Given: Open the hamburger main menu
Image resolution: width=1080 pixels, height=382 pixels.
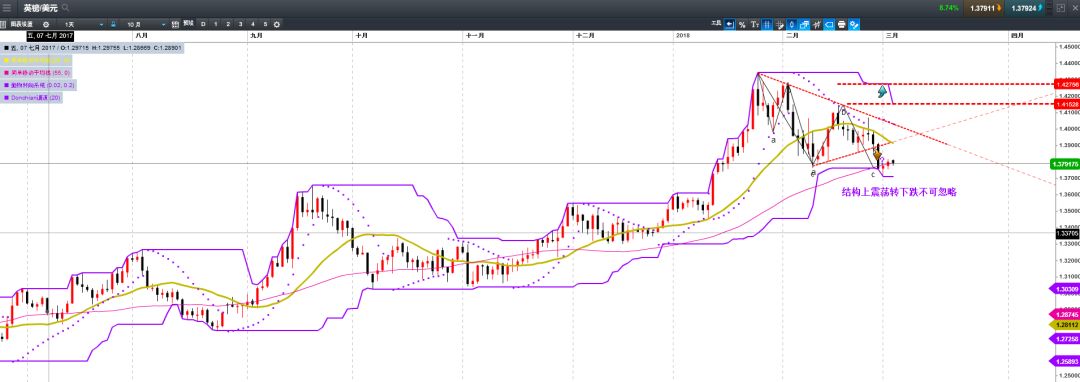Looking at the screenshot, I should point(7,8).
